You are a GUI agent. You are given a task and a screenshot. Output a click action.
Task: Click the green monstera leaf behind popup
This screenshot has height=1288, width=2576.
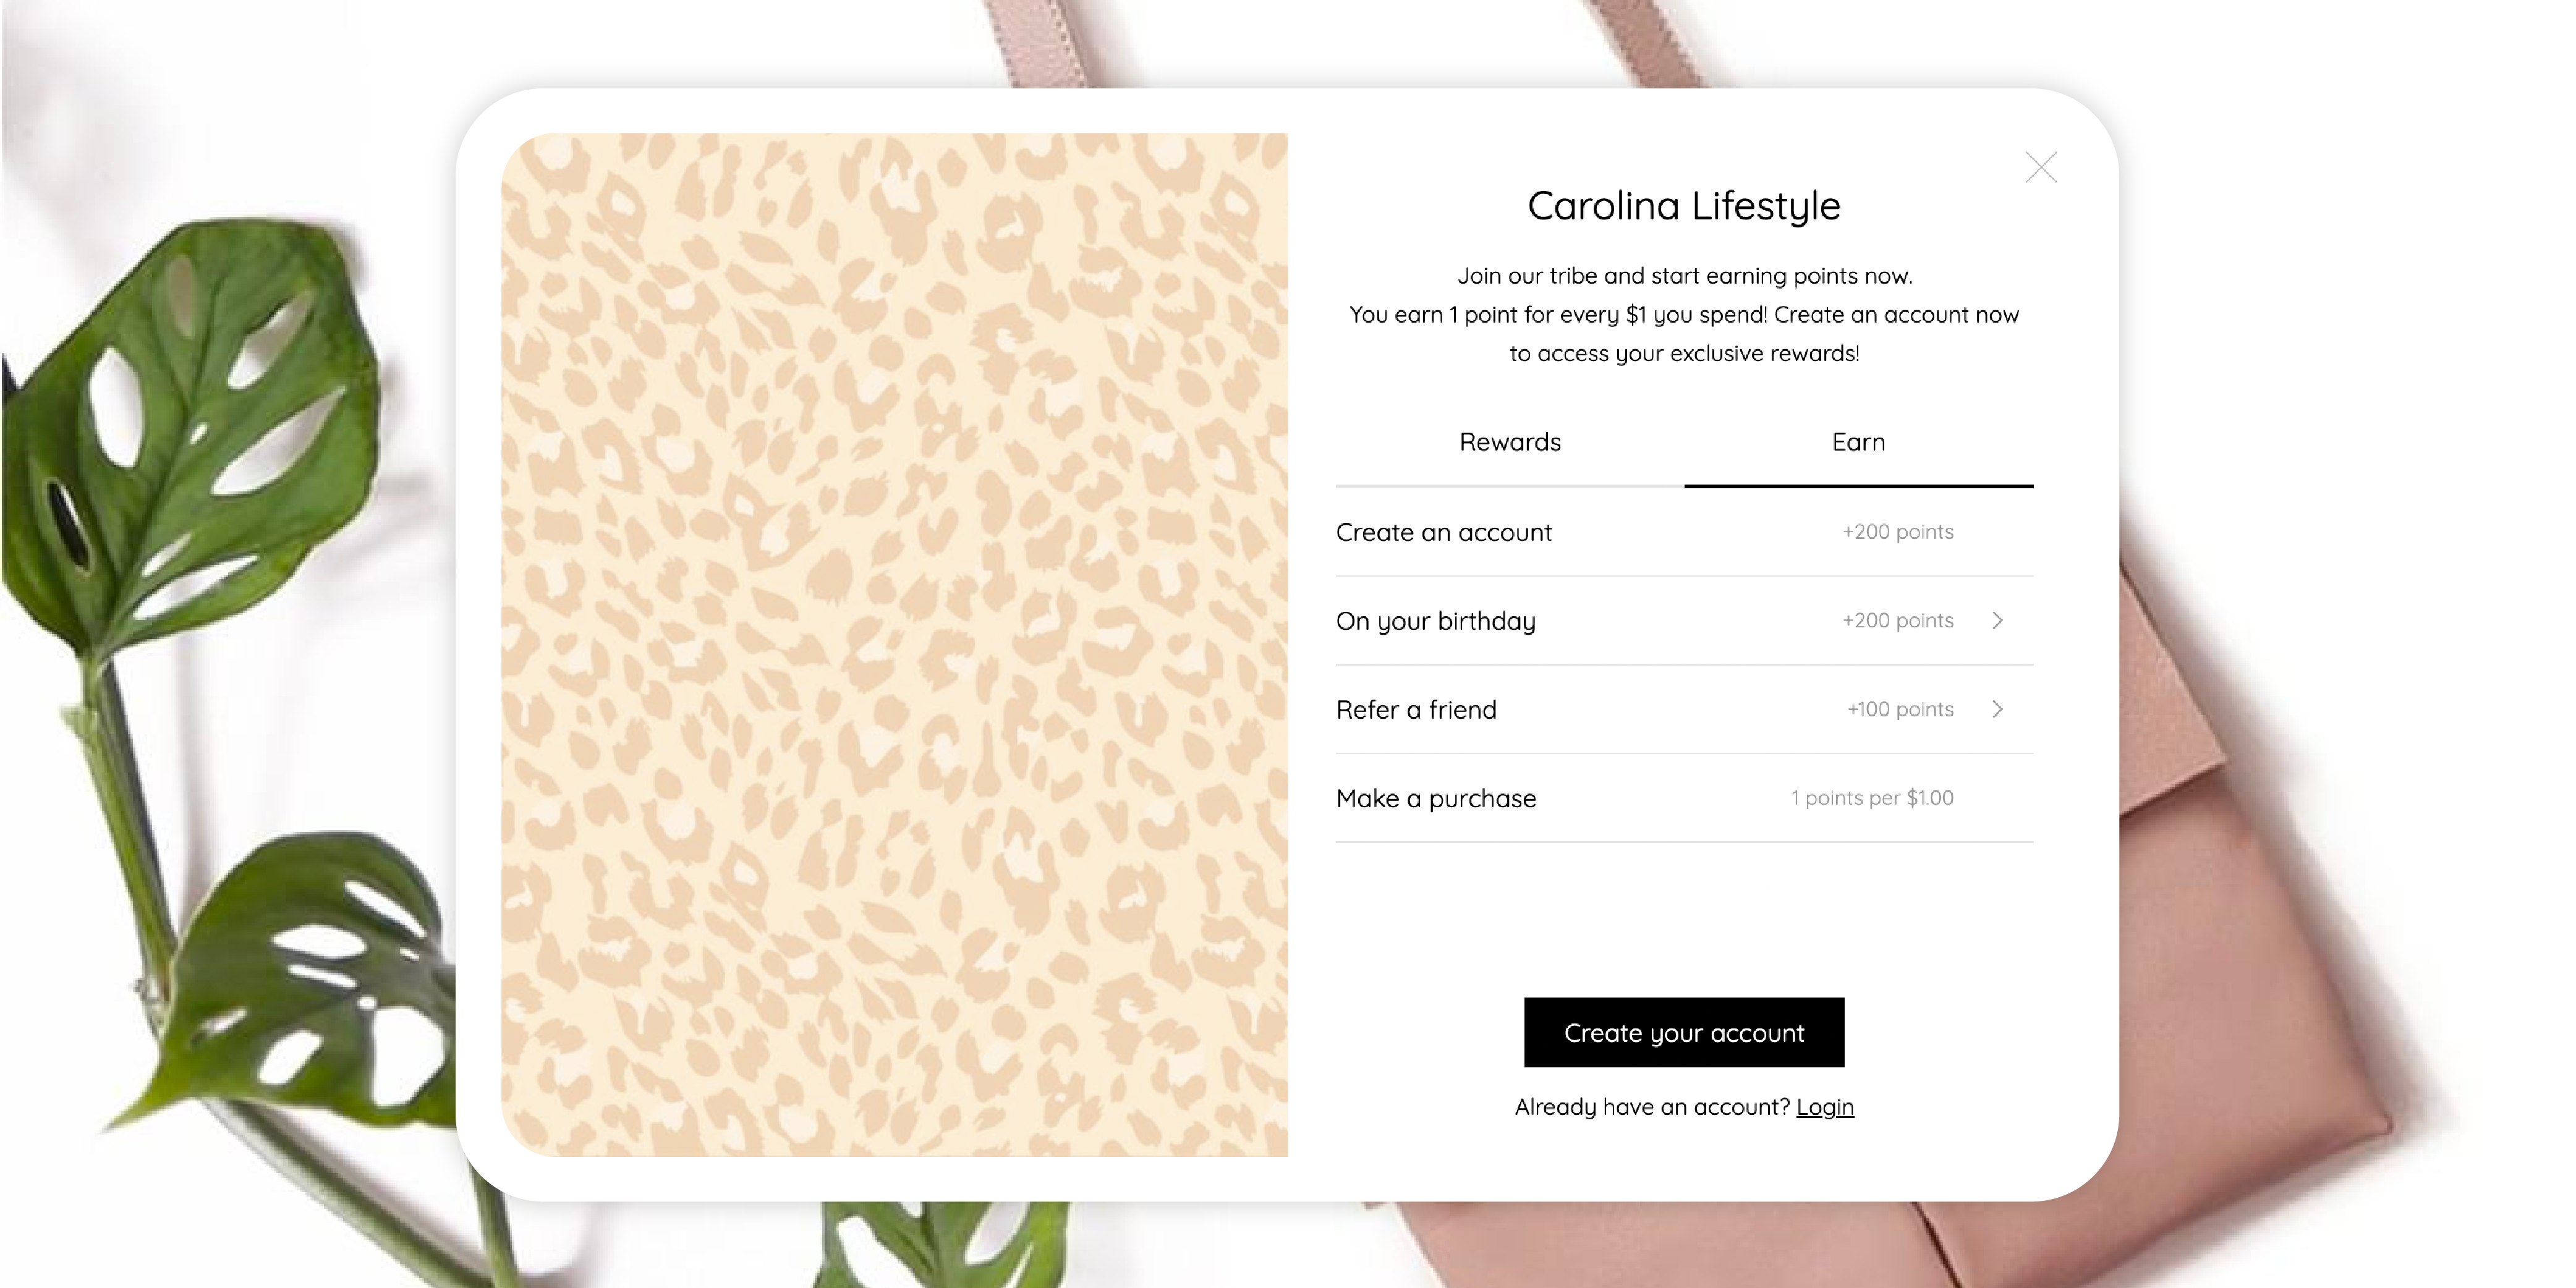[x=190, y=440]
